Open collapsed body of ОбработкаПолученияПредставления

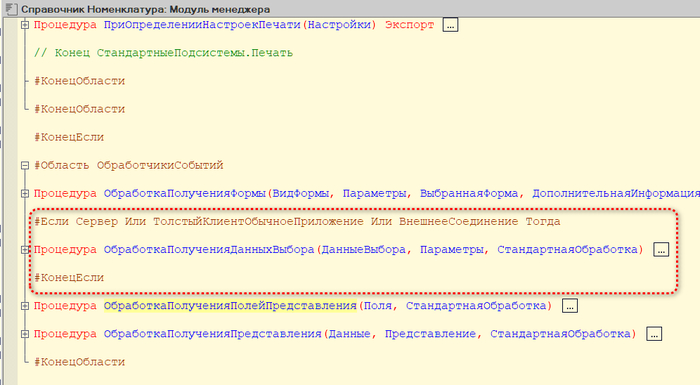click(x=654, y=334)
